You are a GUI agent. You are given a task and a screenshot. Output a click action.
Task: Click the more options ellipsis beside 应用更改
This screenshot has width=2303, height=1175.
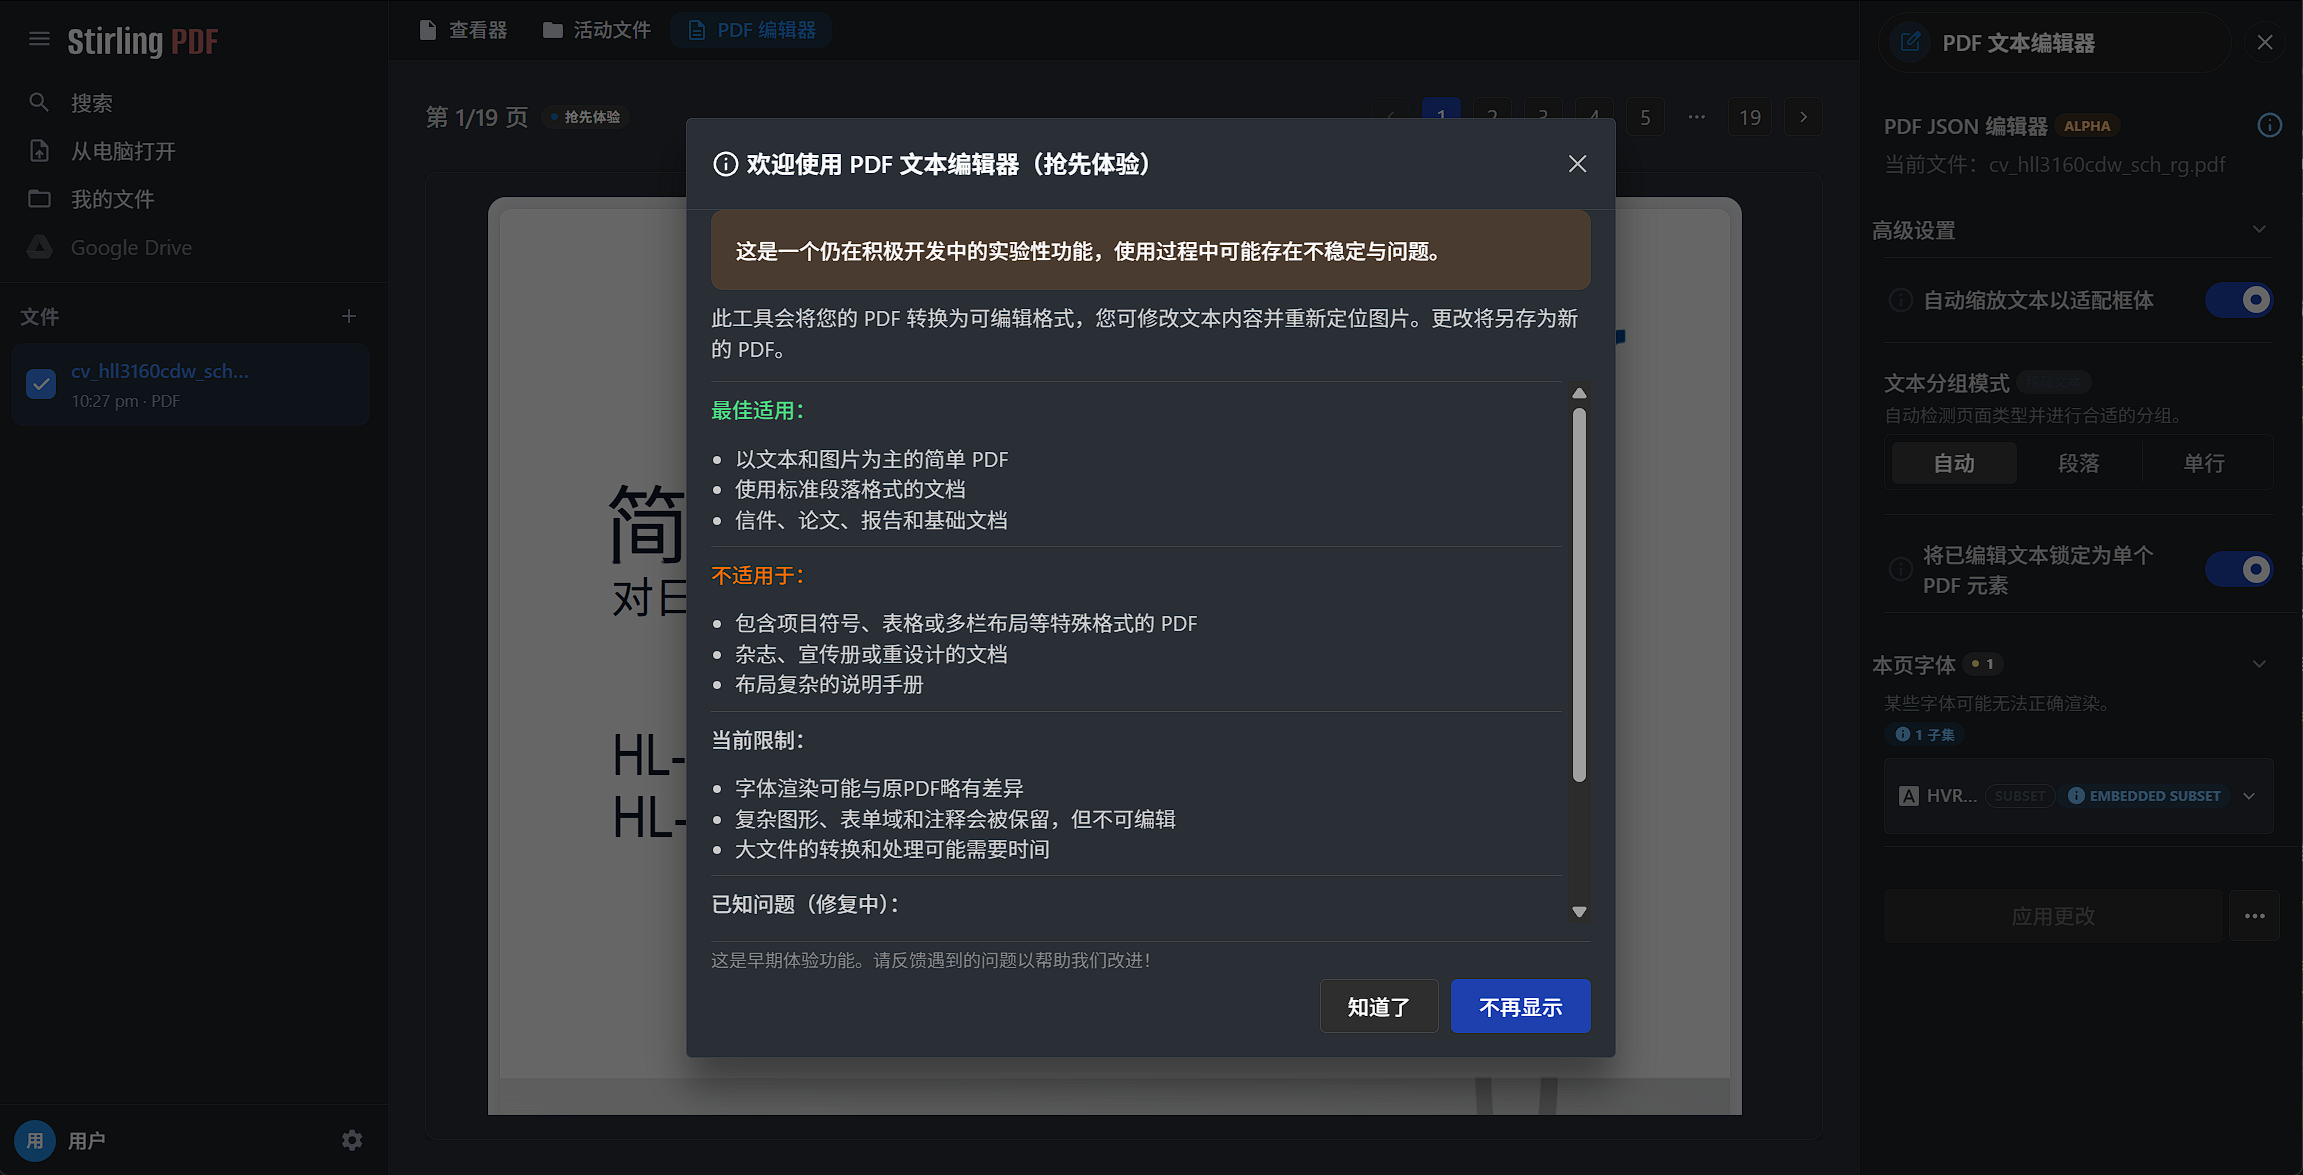[2254, 916]
